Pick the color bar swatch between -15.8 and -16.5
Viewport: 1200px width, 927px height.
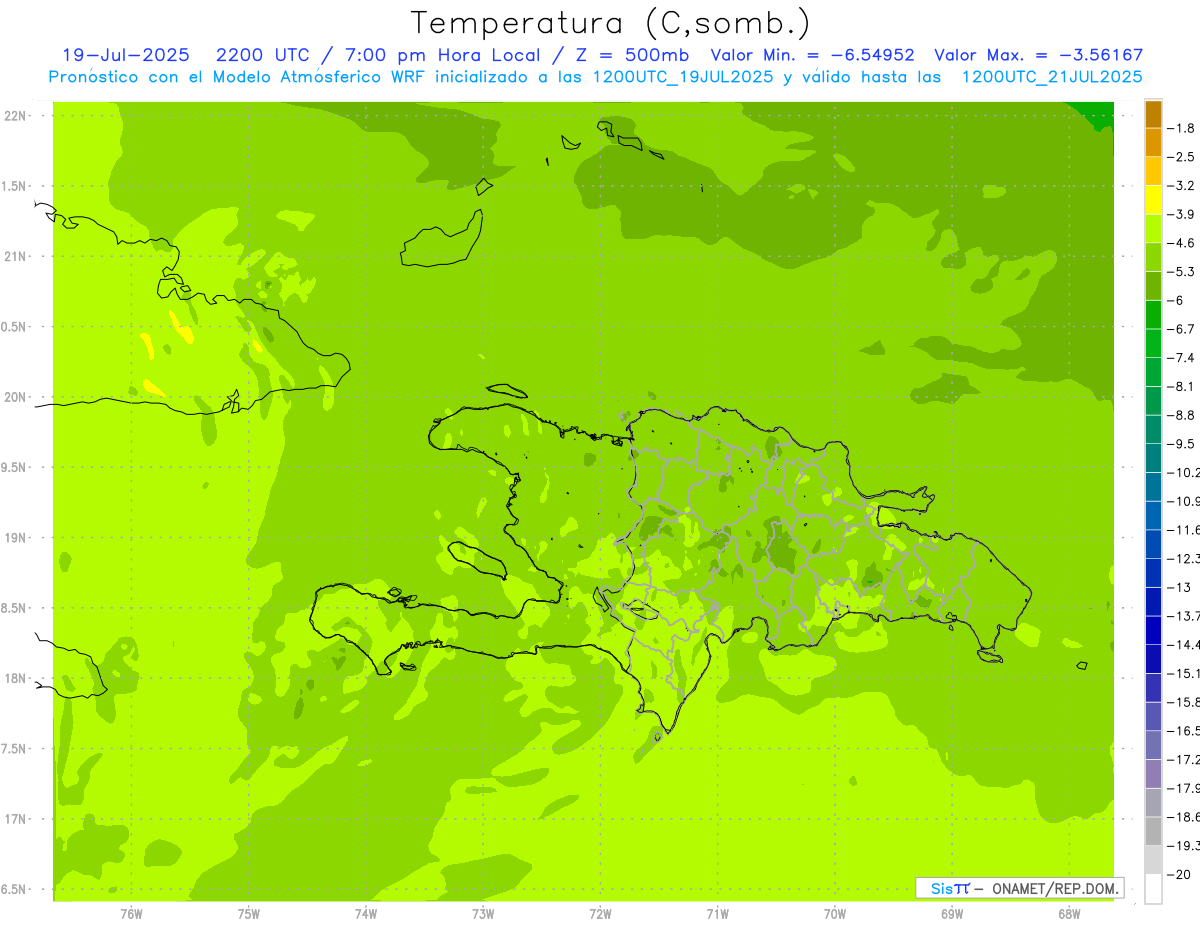pos(1153,716)
